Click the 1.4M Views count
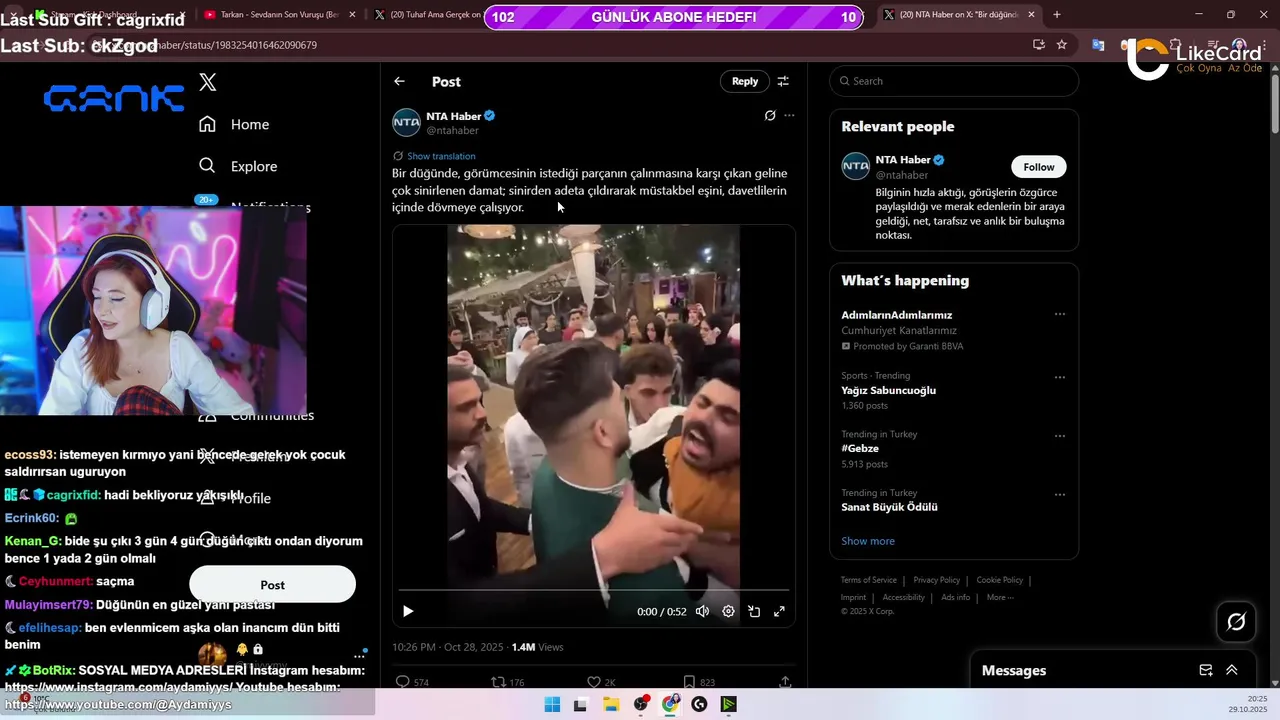The image size is (1280, 720). (537, 647)
